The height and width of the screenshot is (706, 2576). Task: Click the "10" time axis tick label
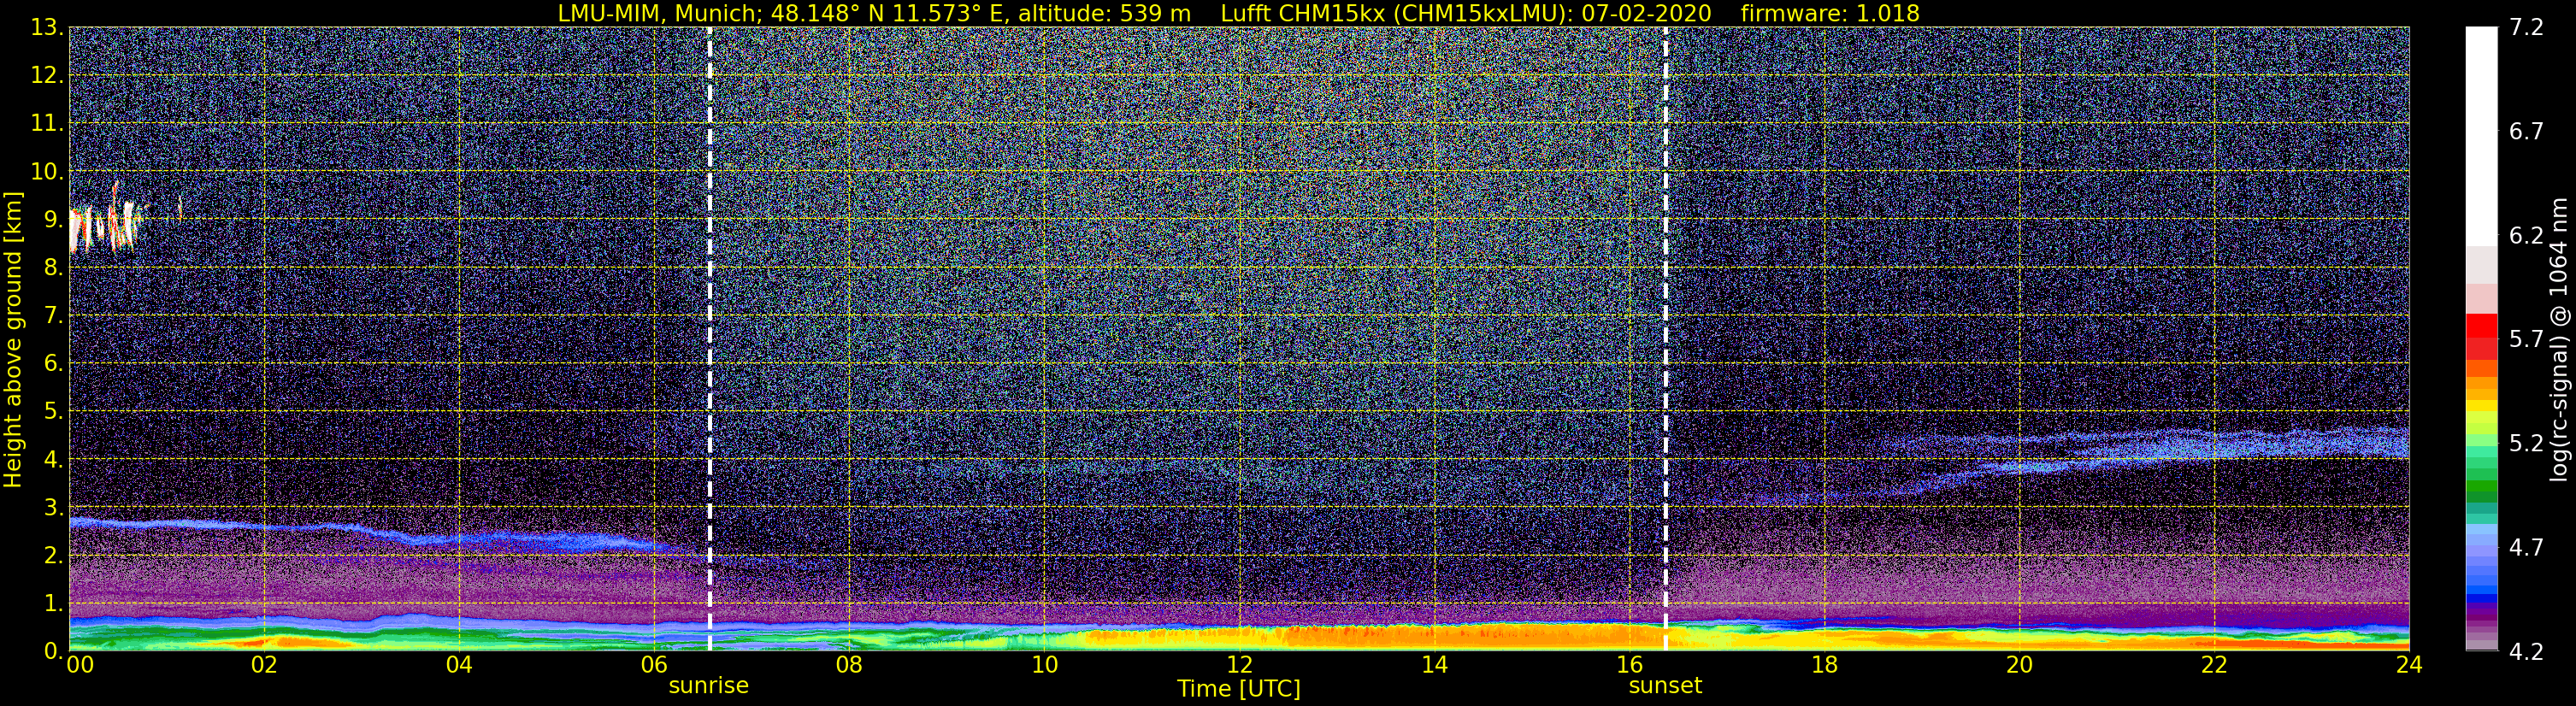tap(1044, 665)
